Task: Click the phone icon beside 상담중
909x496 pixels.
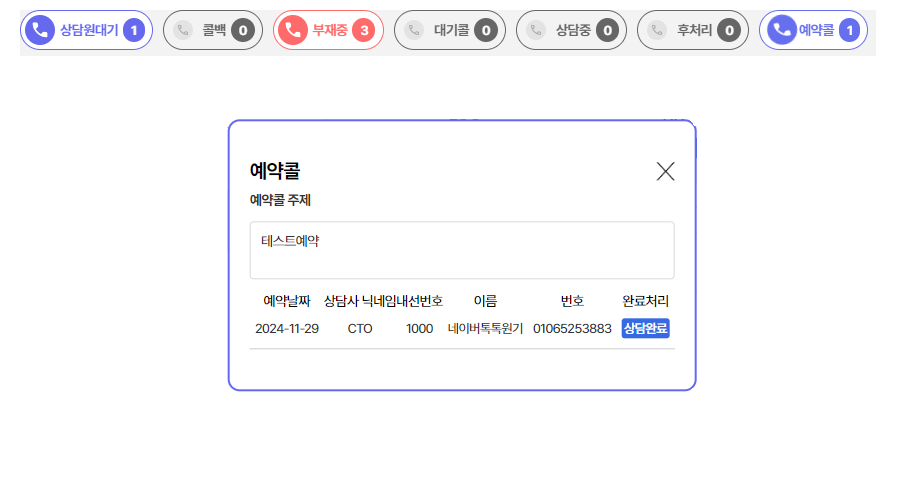Action: pyautogui.click(x=536, y=30)
